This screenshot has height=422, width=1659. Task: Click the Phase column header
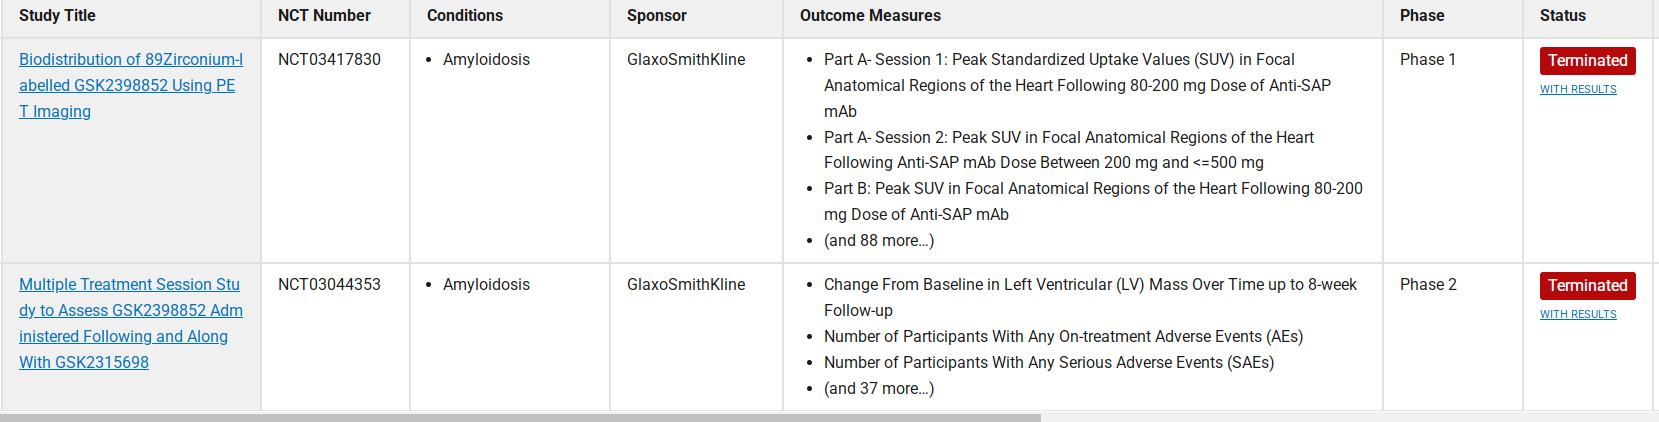1422,16
